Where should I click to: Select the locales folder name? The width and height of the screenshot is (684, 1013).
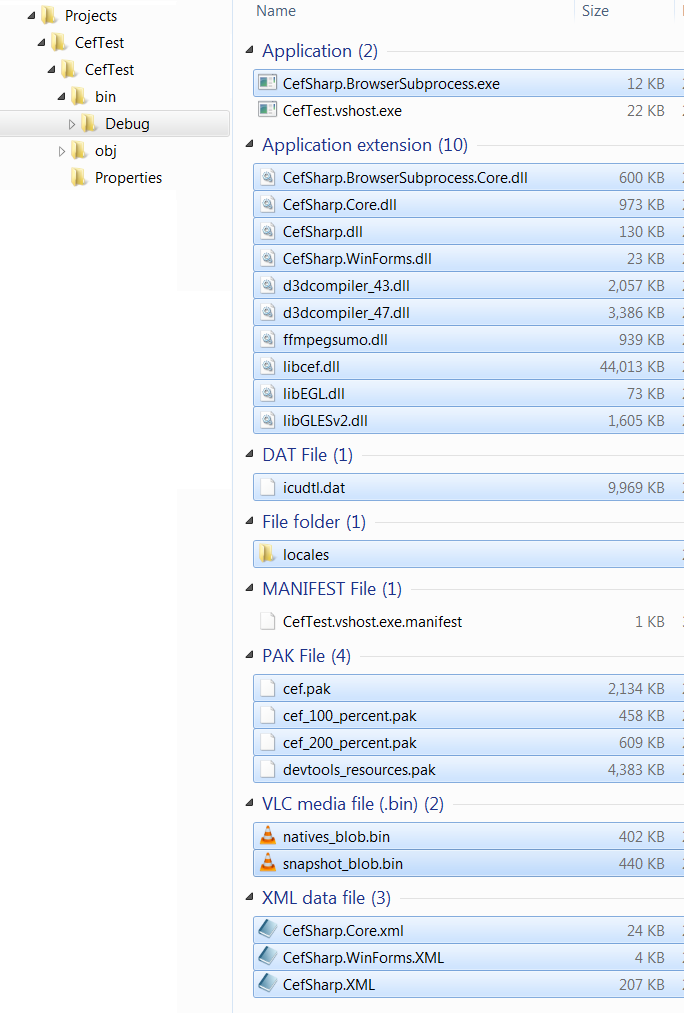click(x=306, y=554)
